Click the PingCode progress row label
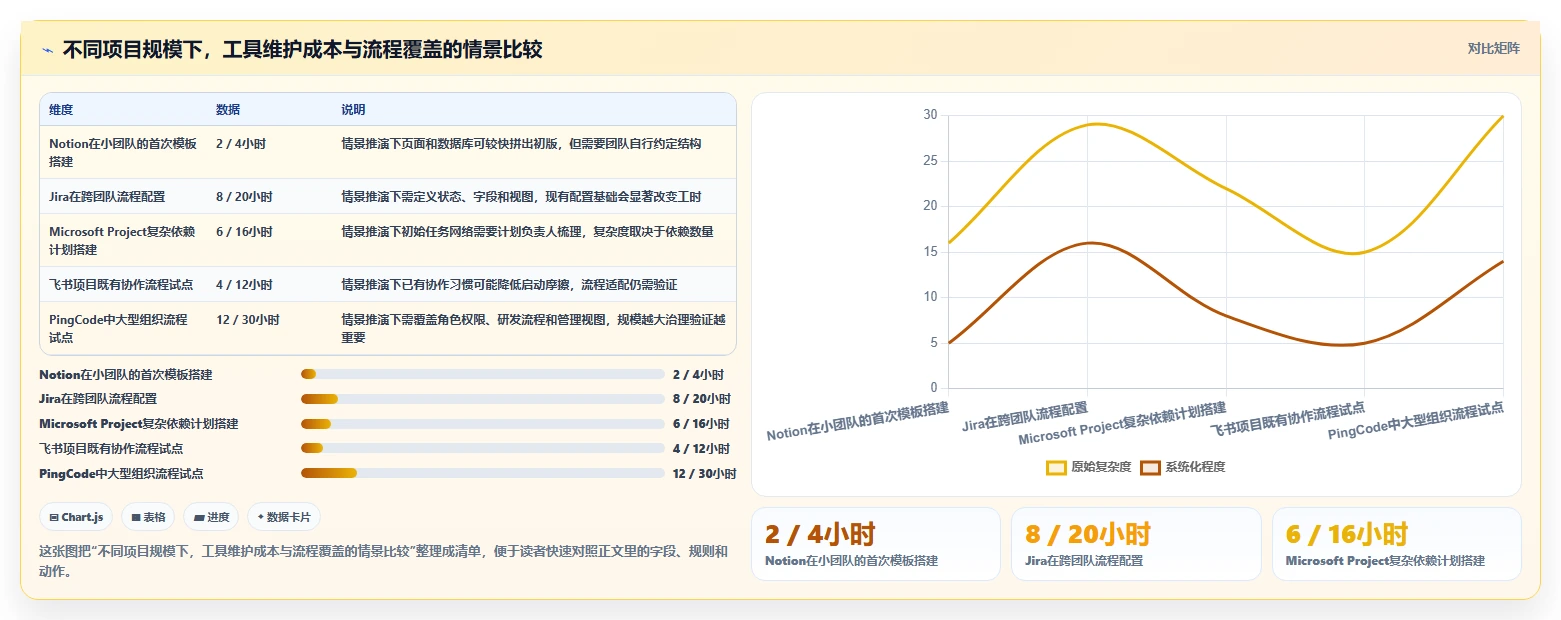 tap(121, 474)
